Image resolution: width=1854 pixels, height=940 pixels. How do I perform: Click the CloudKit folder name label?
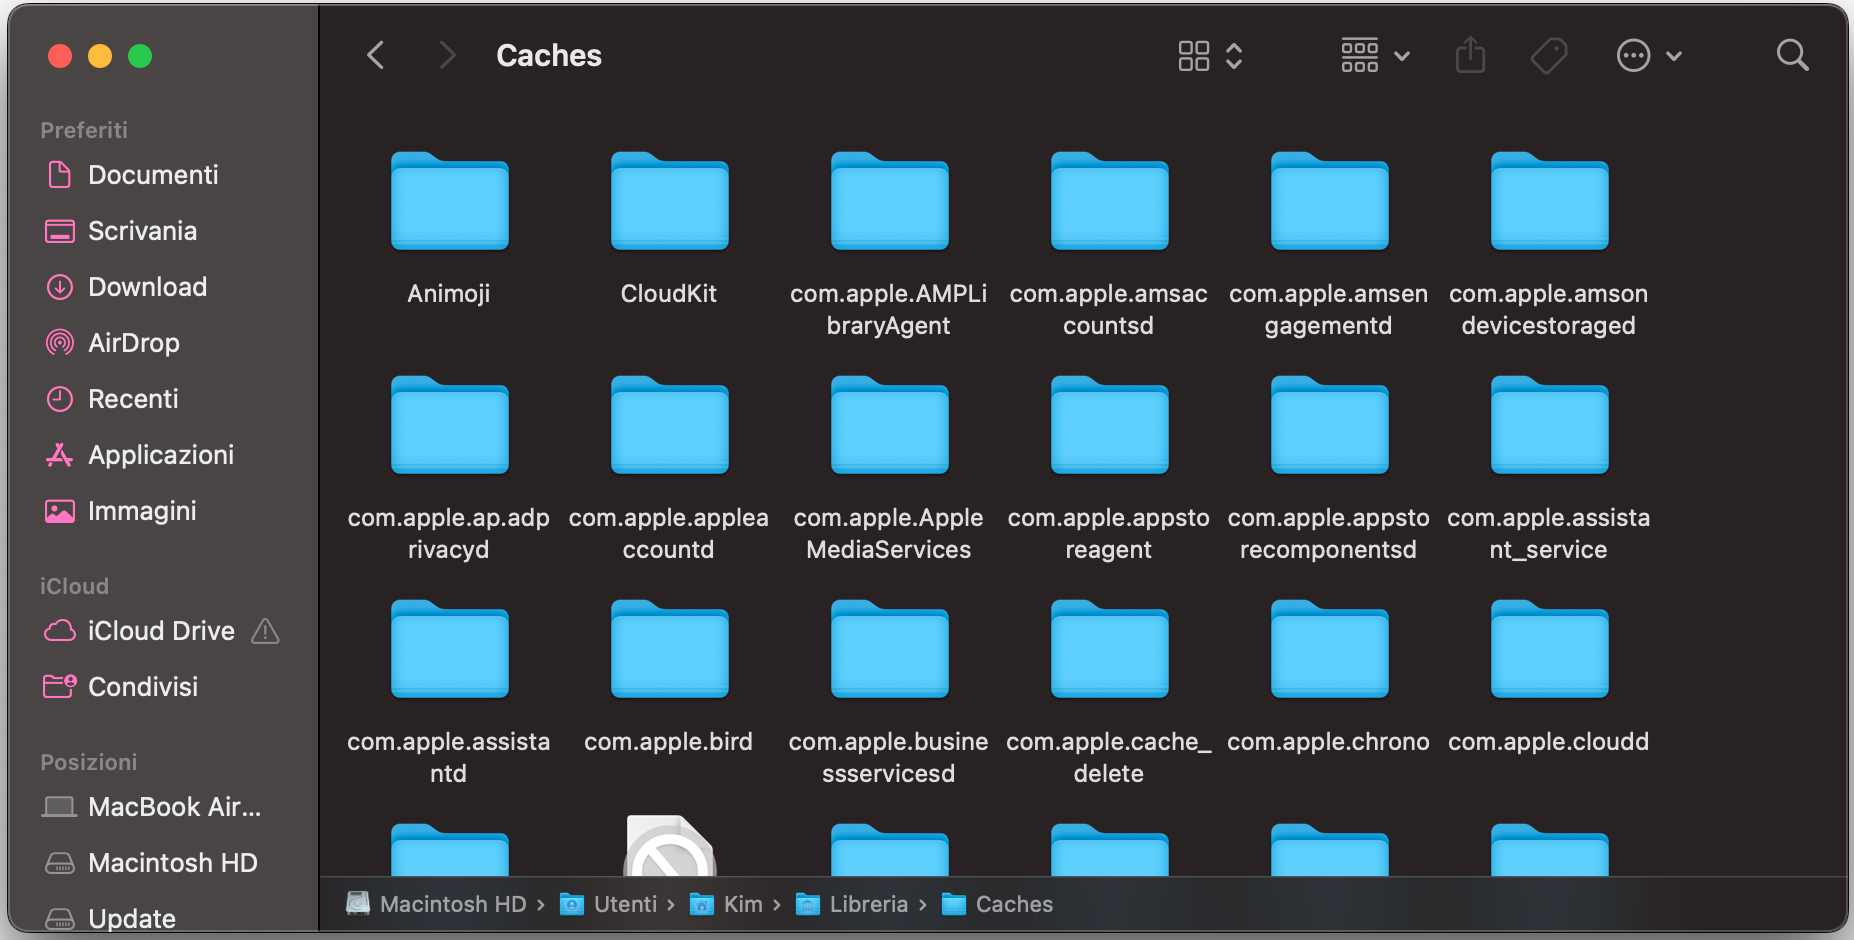coord(669,294)
